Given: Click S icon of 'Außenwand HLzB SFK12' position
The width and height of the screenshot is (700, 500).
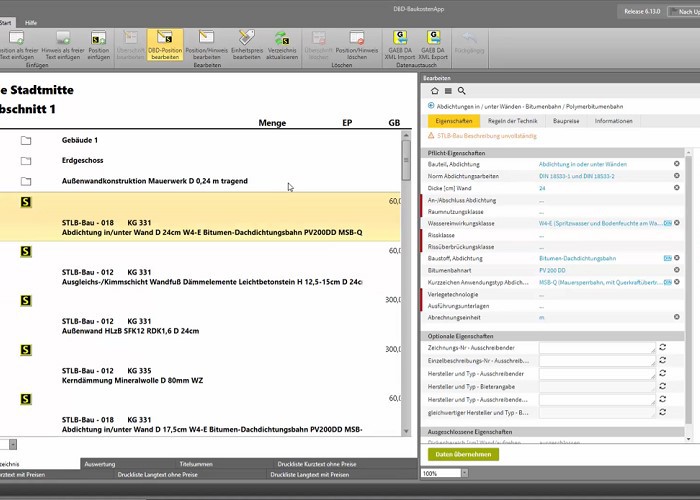Looking at the screenshot, I should pos(26,300).
